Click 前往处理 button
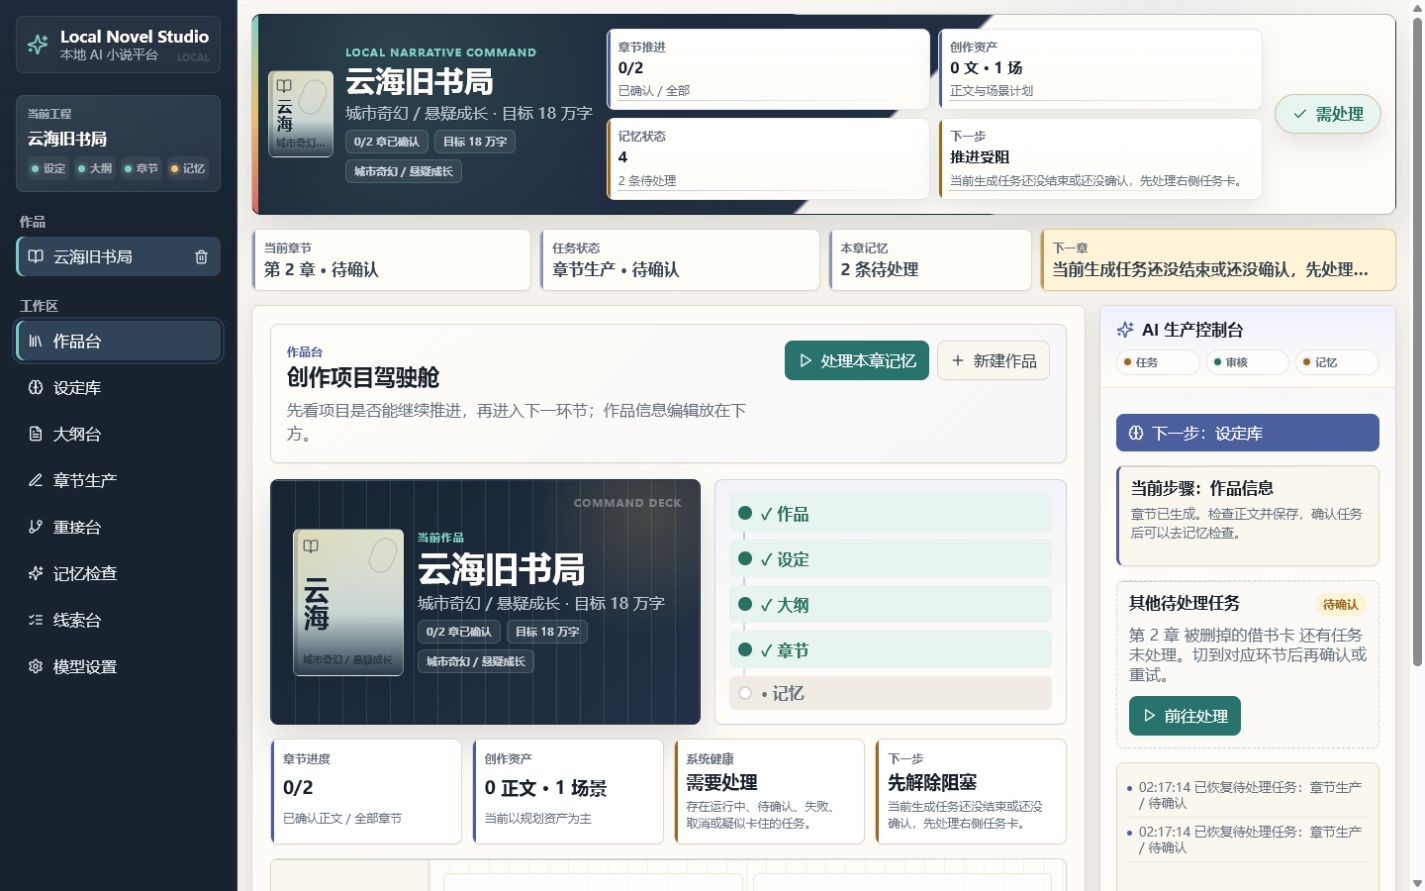 [1185, 716]
